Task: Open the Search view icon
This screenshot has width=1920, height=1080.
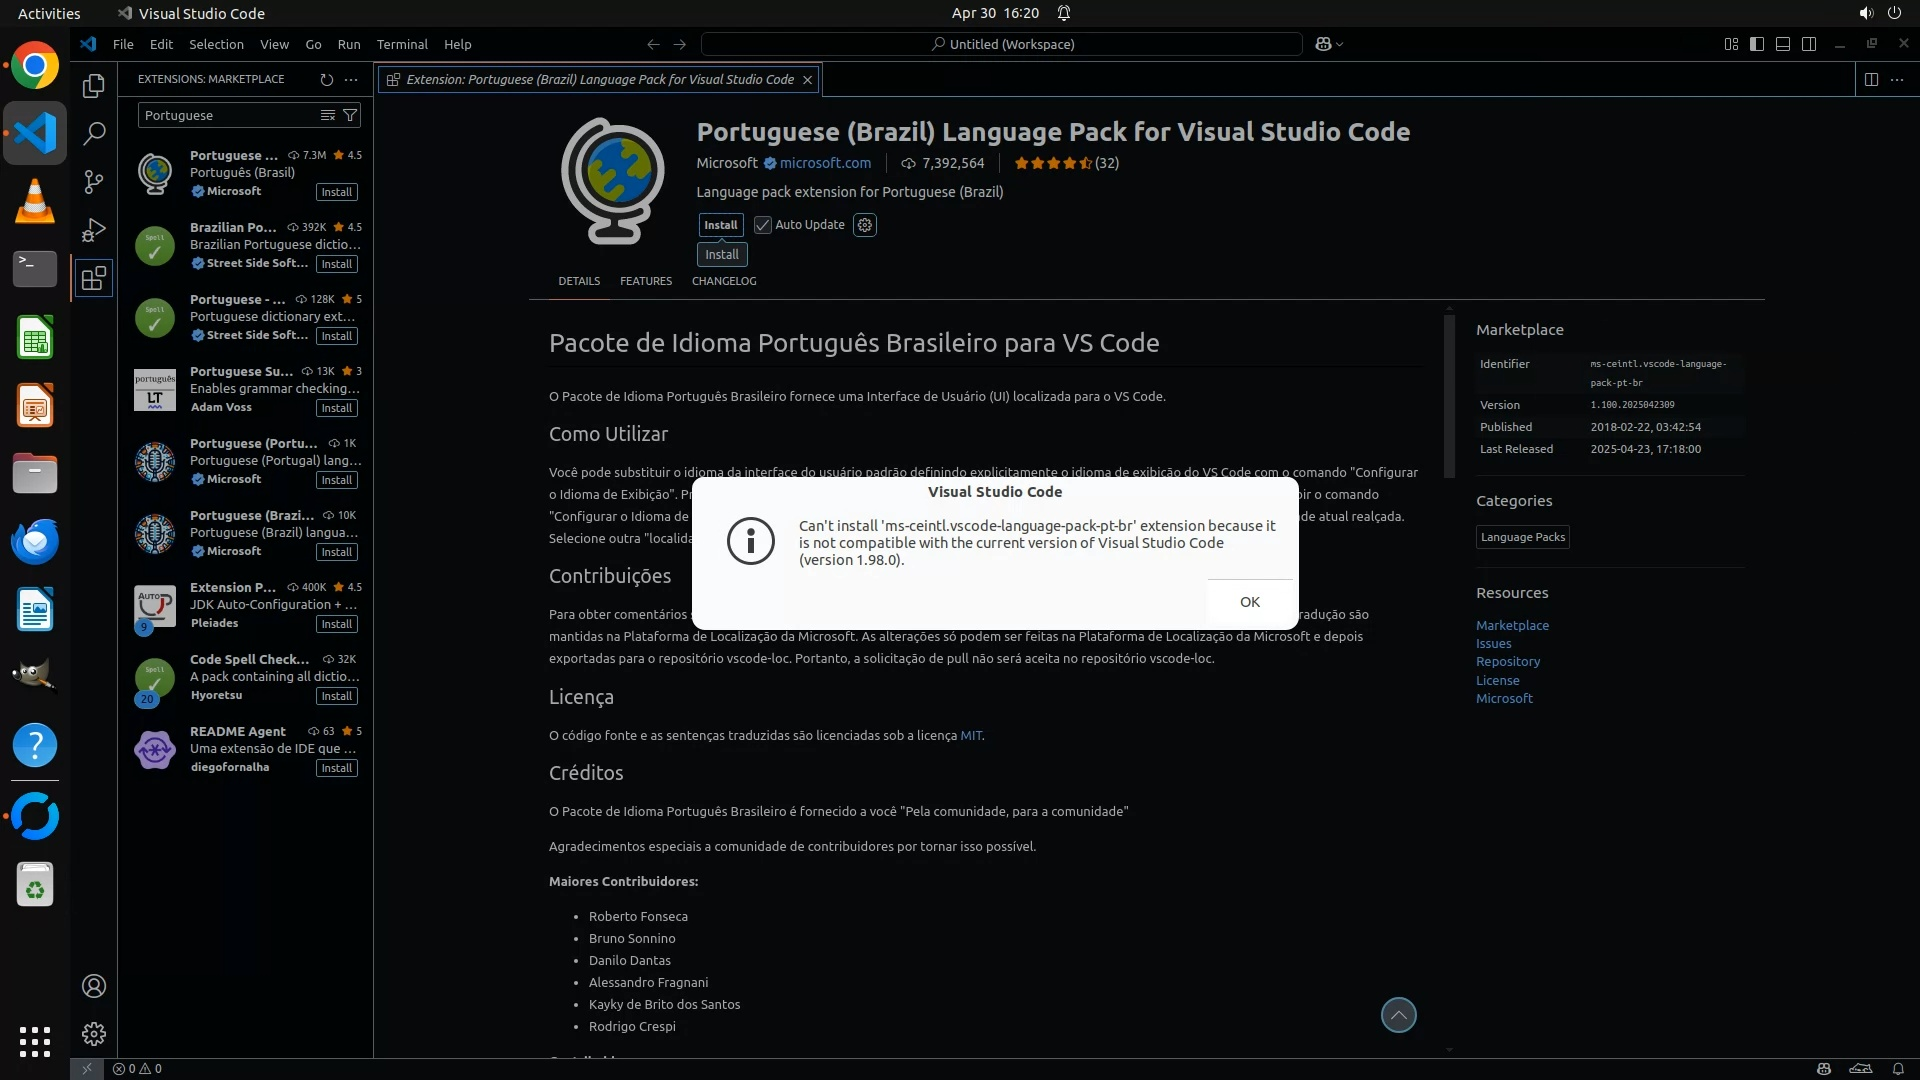Action: click(x=94, y=133)
